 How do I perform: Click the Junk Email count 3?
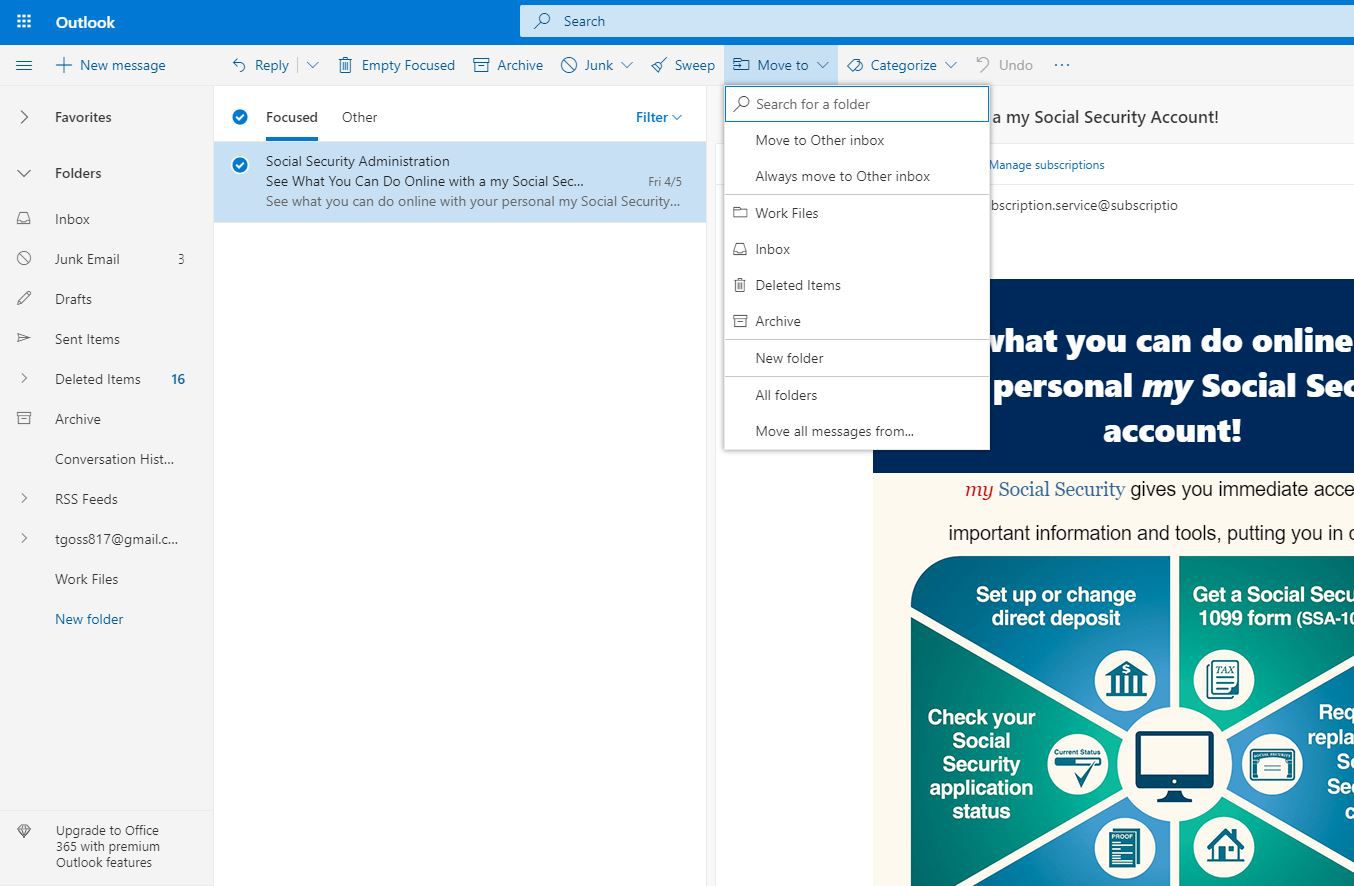(x=181, y=259)
